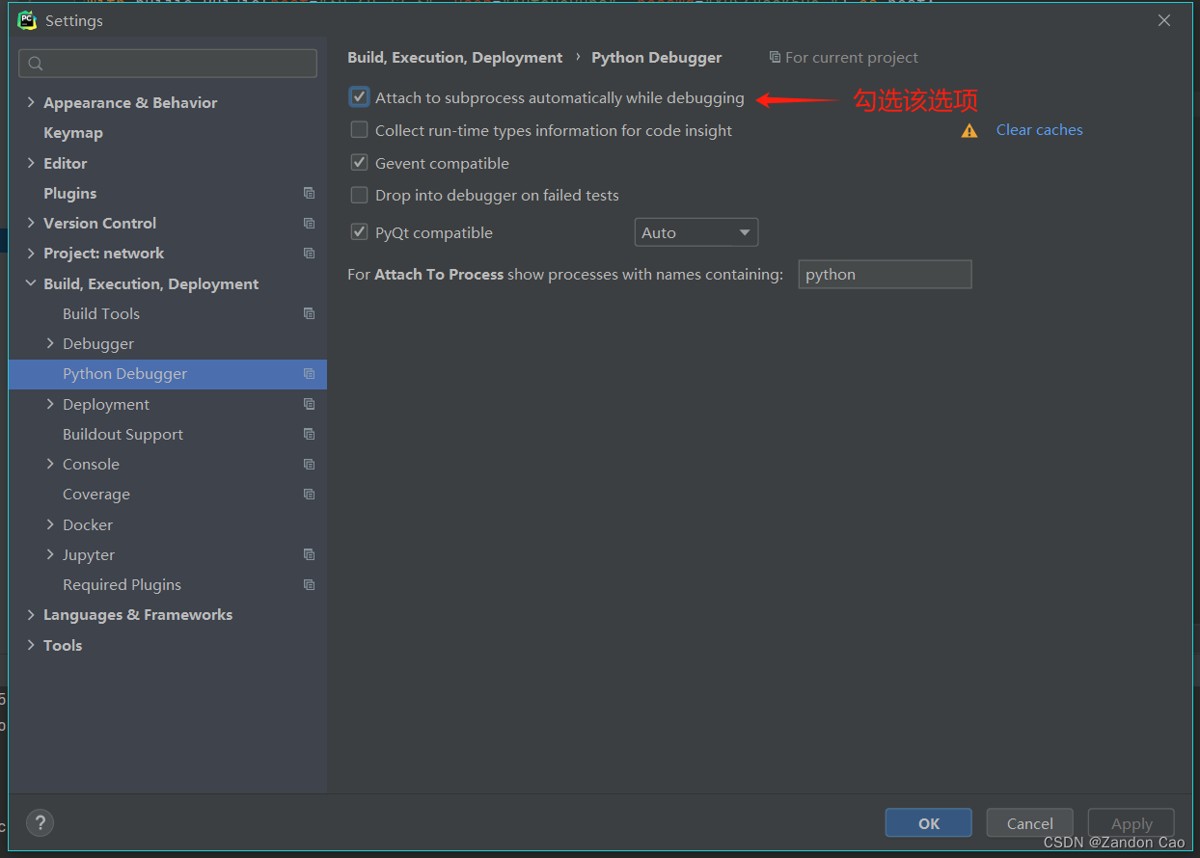The height and width of the screenshot is (858, 1200).
Task: Open the Buildout Support settings page
Action: tap(123, 434)
